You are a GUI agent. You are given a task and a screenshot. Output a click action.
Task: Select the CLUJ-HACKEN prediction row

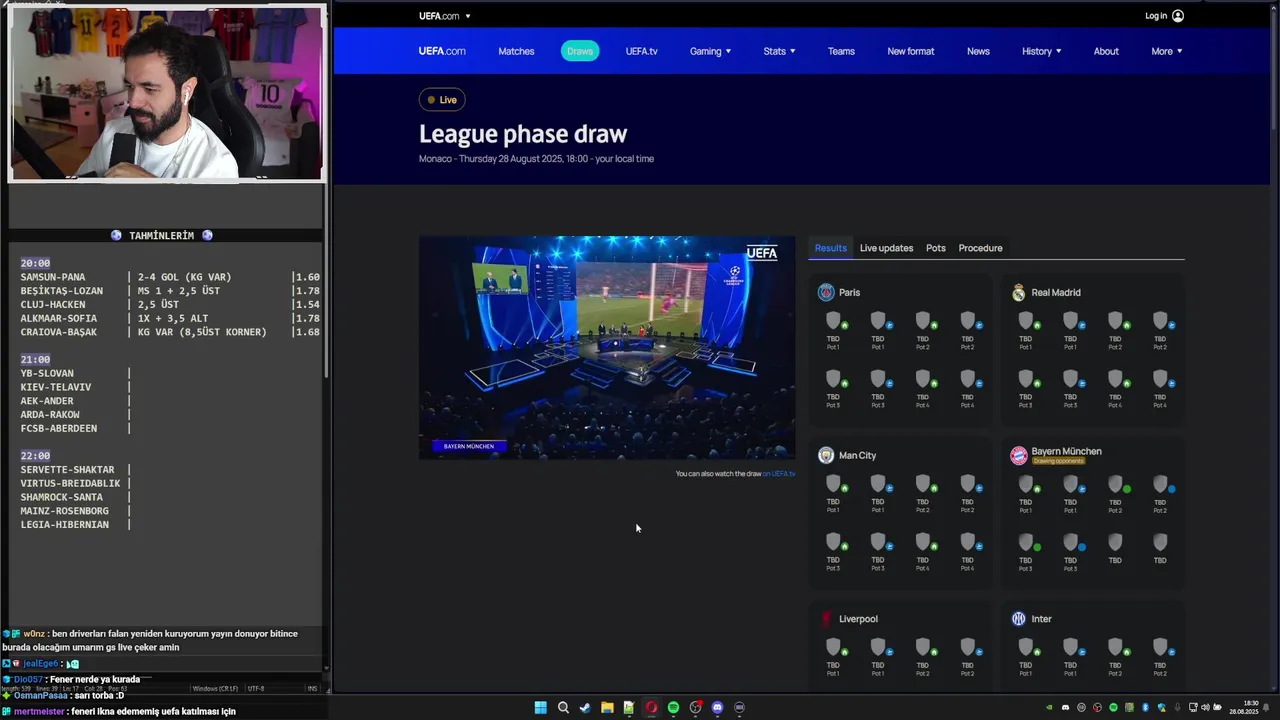(x=170, y=305)
